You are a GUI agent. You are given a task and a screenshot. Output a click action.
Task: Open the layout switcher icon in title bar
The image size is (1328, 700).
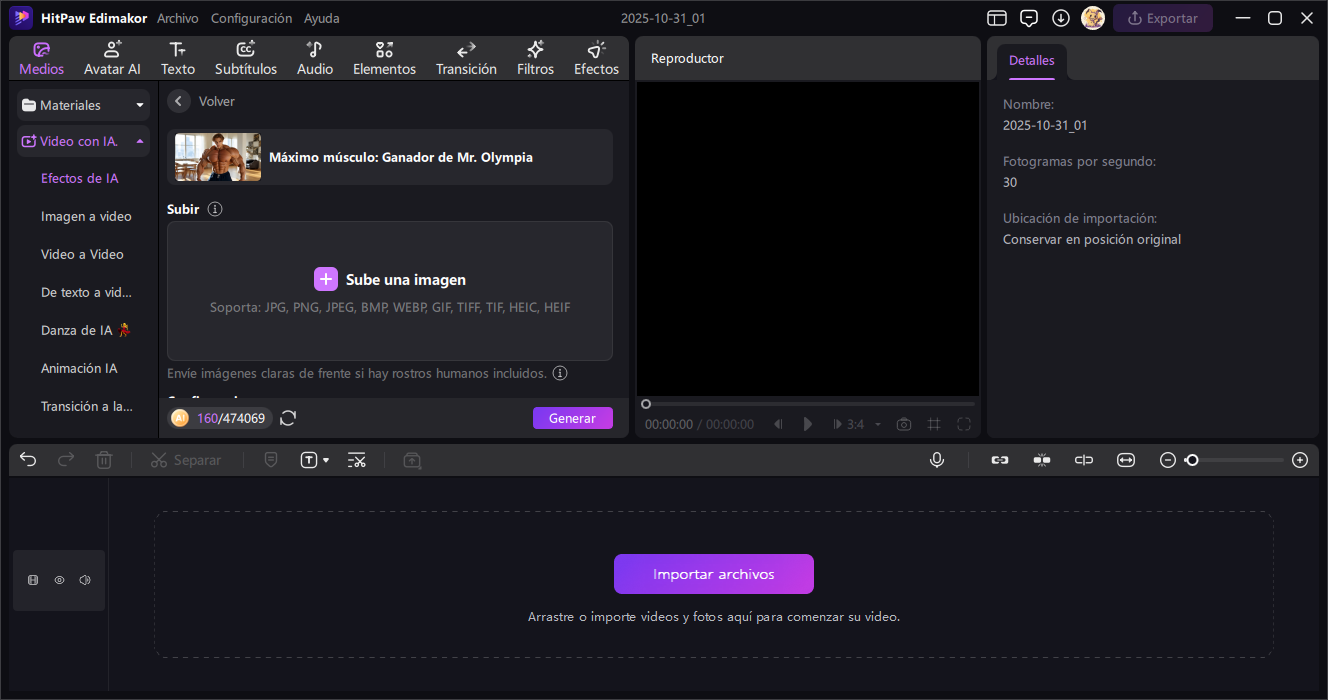point(996,18)
